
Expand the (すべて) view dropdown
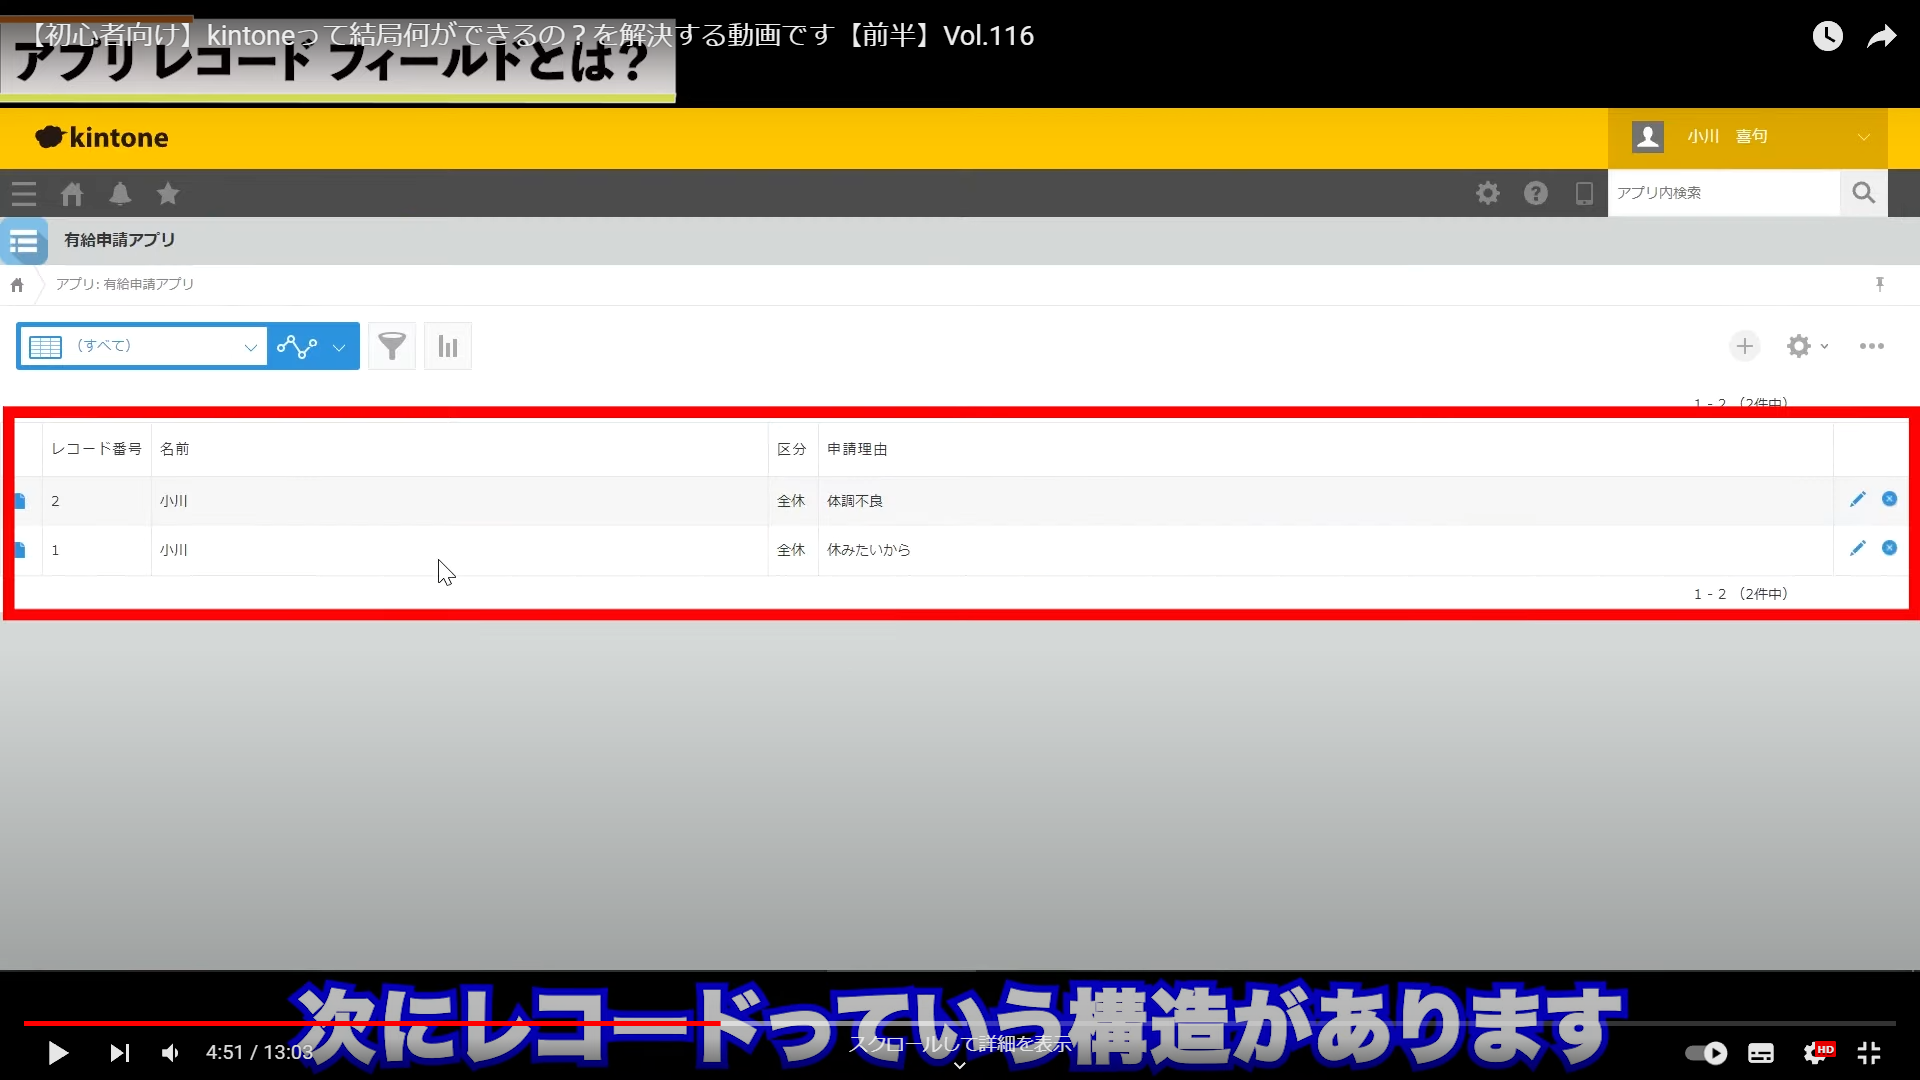tap(250, 347)
